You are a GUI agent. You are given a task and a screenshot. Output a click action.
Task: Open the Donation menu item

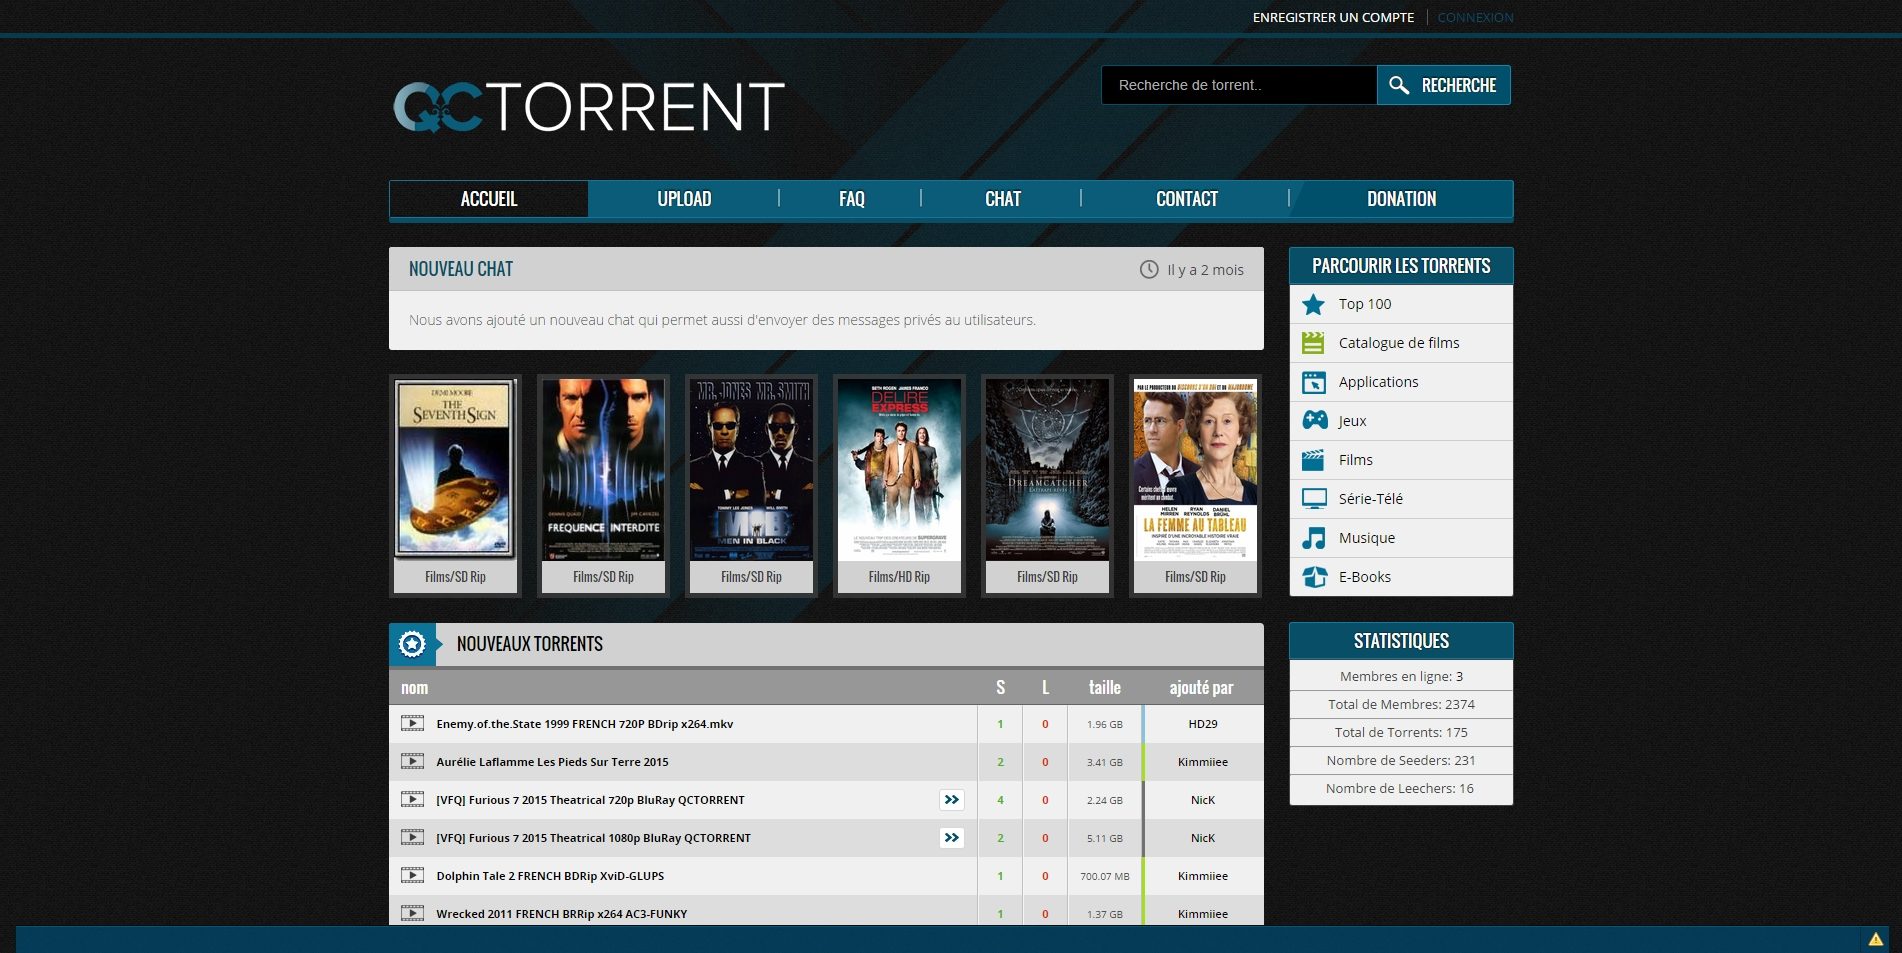point(1401,199)
